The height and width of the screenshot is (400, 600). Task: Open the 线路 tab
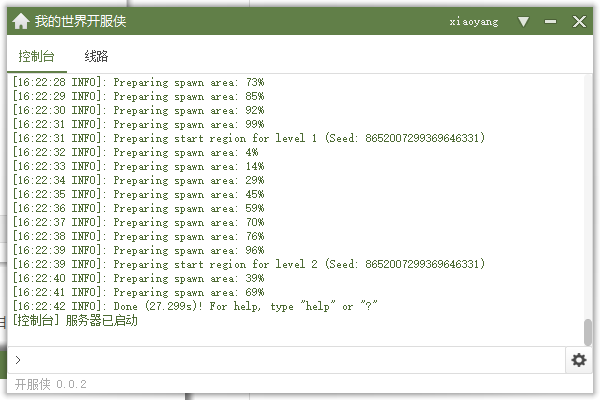coord(97,57)
